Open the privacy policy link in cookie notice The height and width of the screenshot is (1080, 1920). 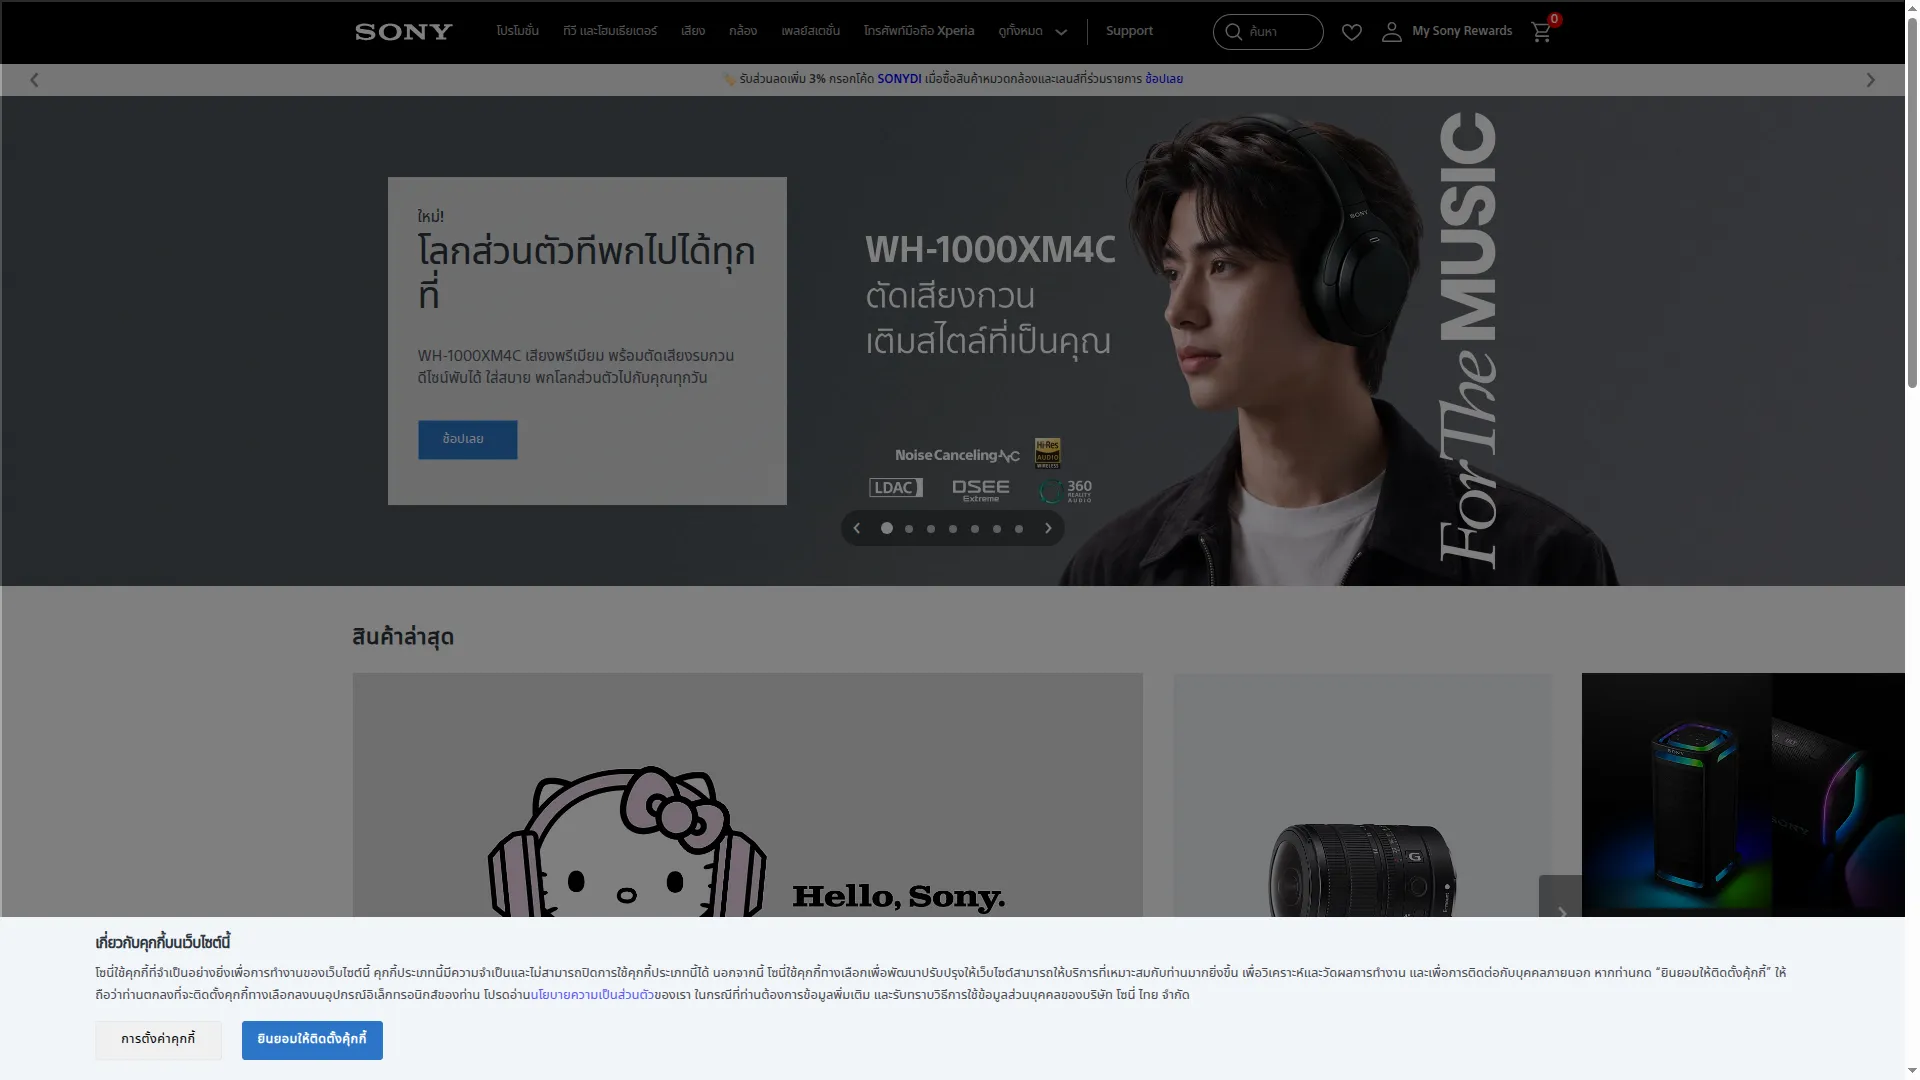coord(592,995)
